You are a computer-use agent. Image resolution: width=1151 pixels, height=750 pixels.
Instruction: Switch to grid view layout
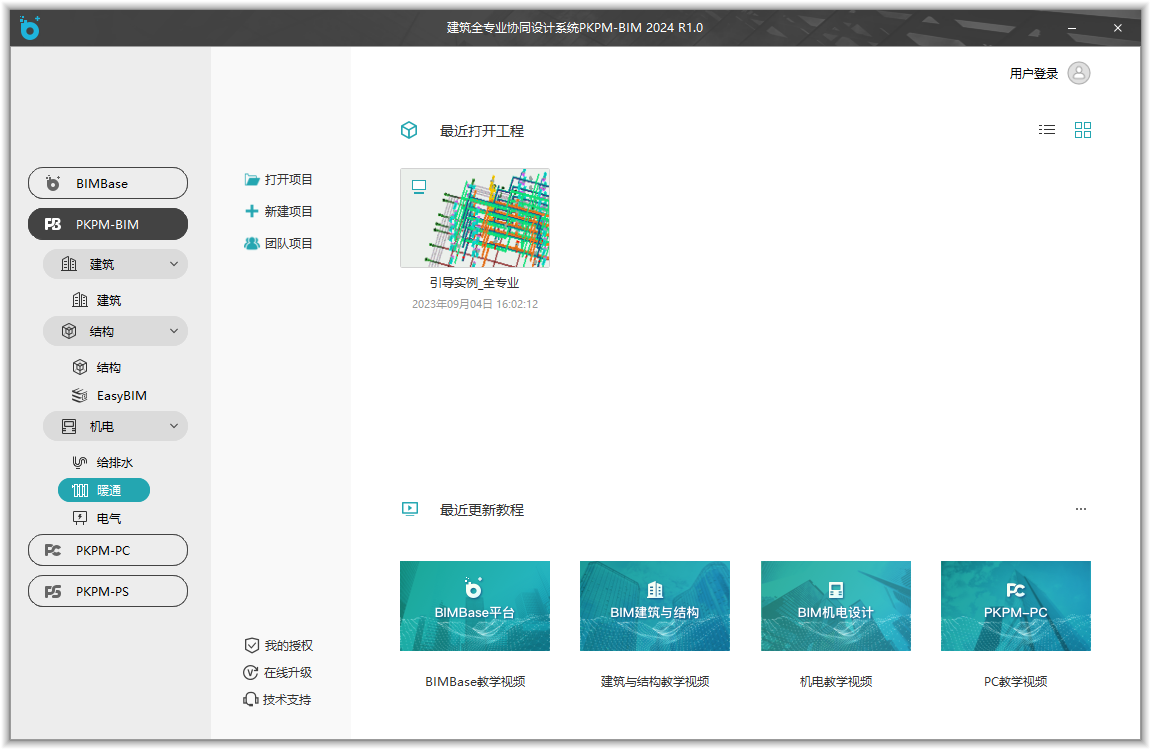1083,130
